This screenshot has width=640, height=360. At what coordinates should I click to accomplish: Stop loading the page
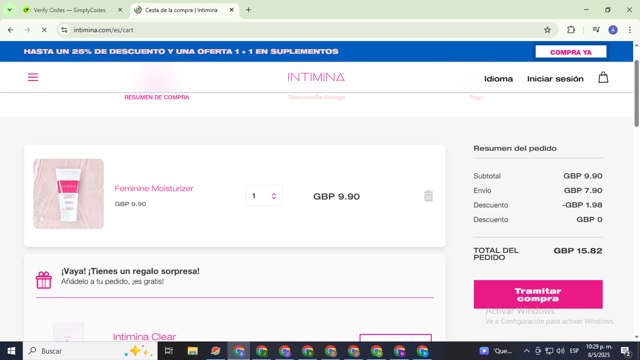pos(44,30)
